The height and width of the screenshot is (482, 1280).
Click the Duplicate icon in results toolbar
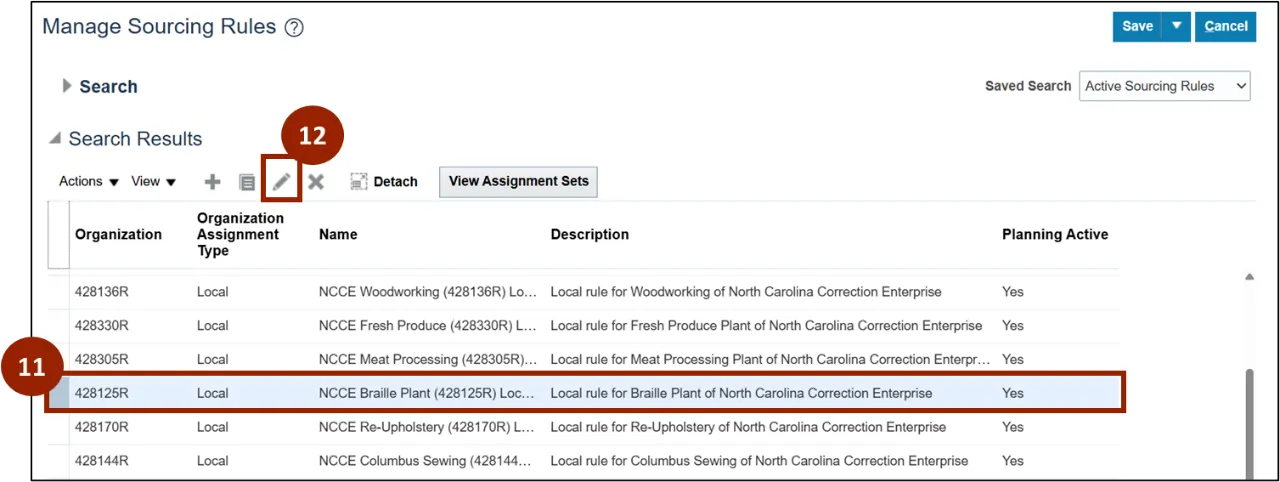pos(247,182)
